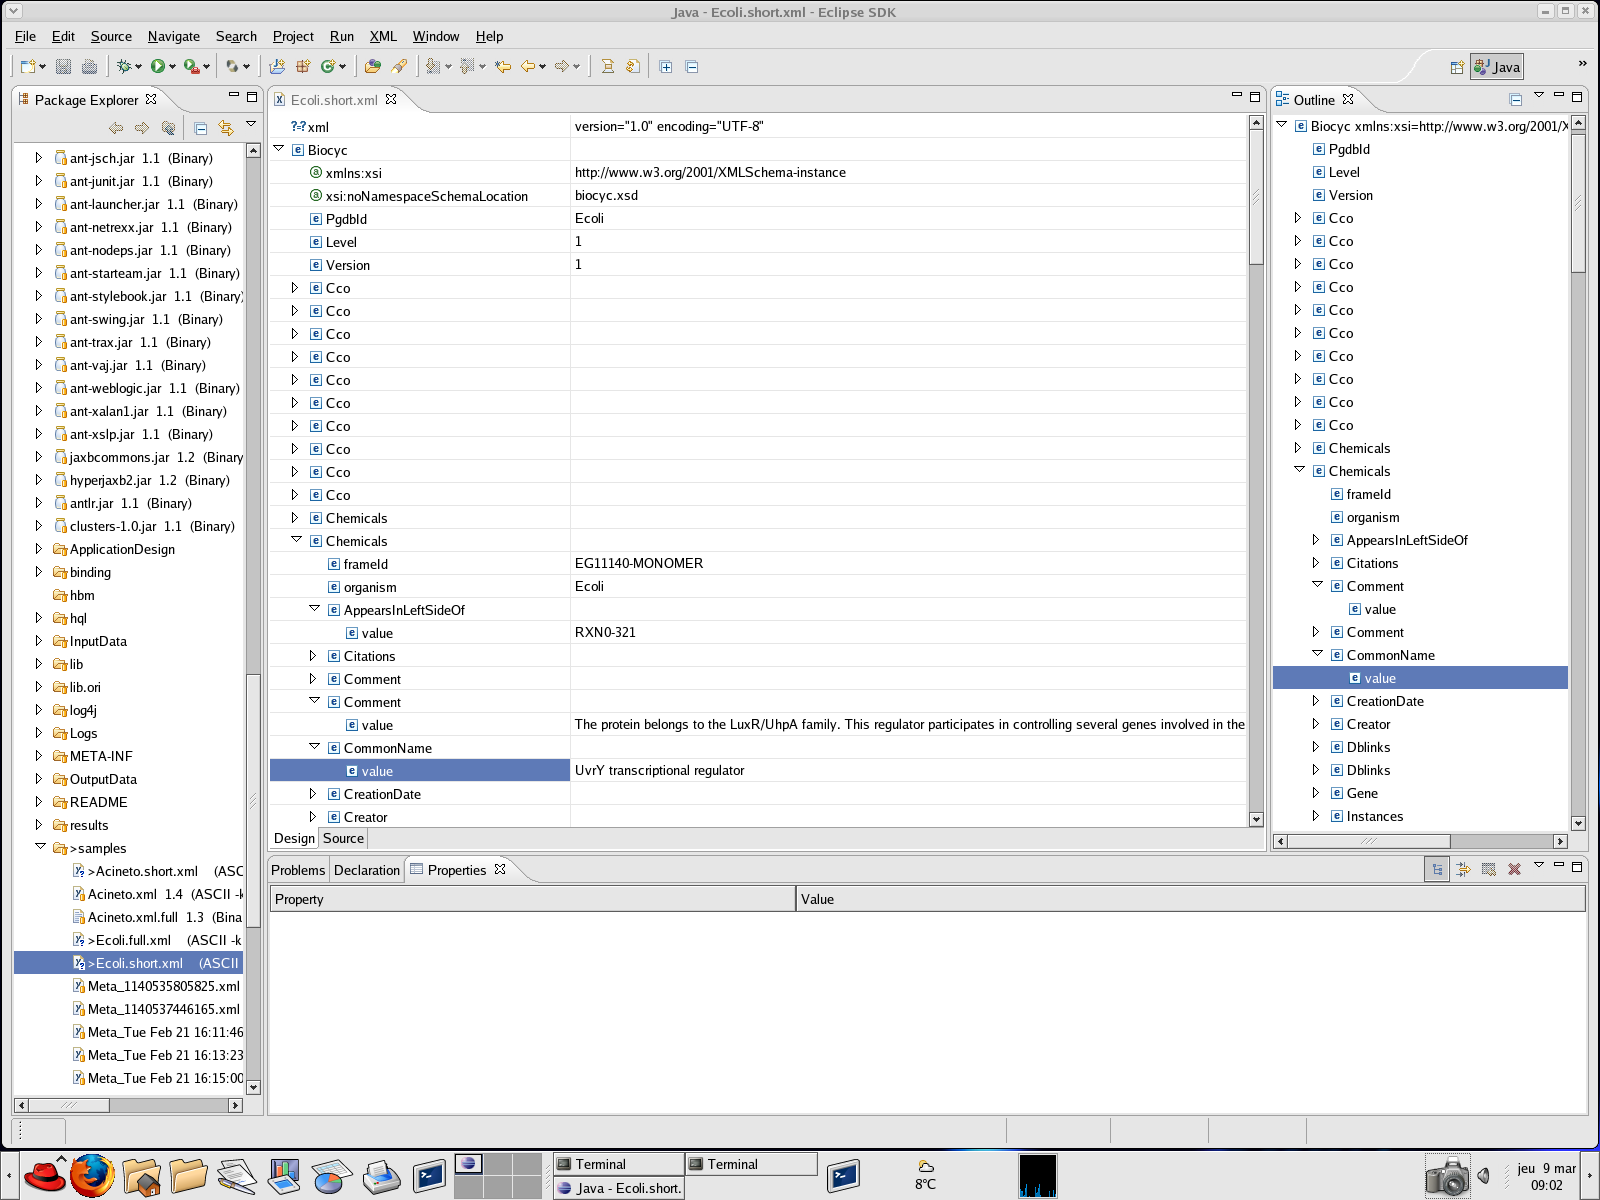The height and width of the screenshot is (1200, 1600).
Task: Click workspace switcher first desktop
Action: click(x=468, y=1163)
